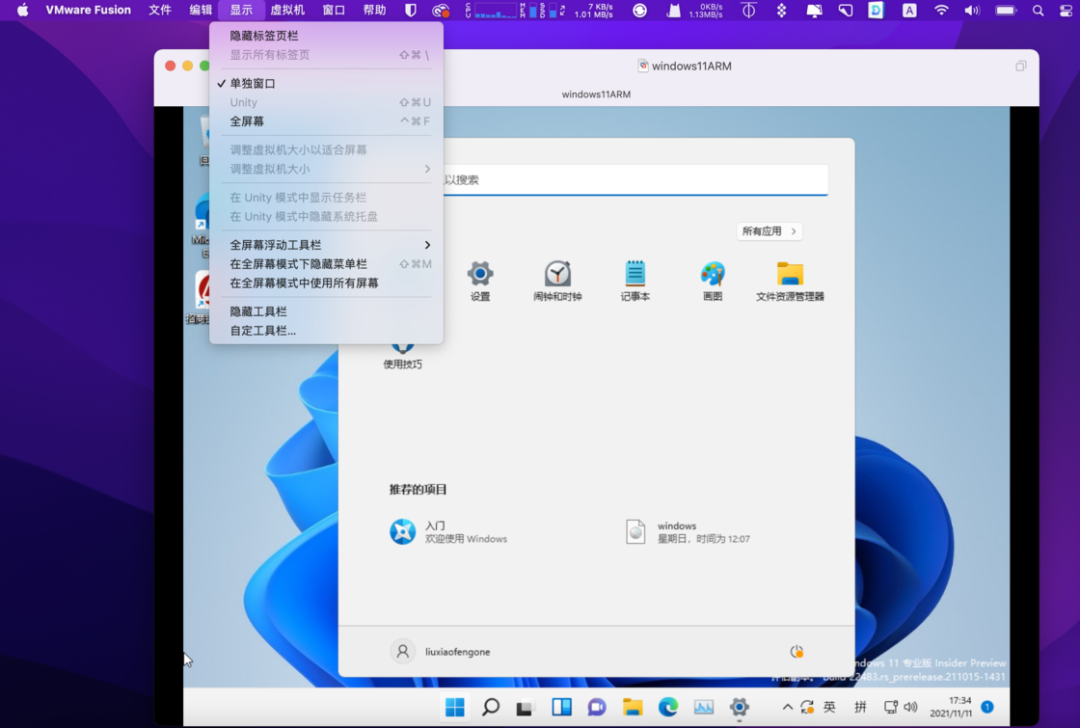Open the liuxiaofengone user account button

(x=440, y=652)
